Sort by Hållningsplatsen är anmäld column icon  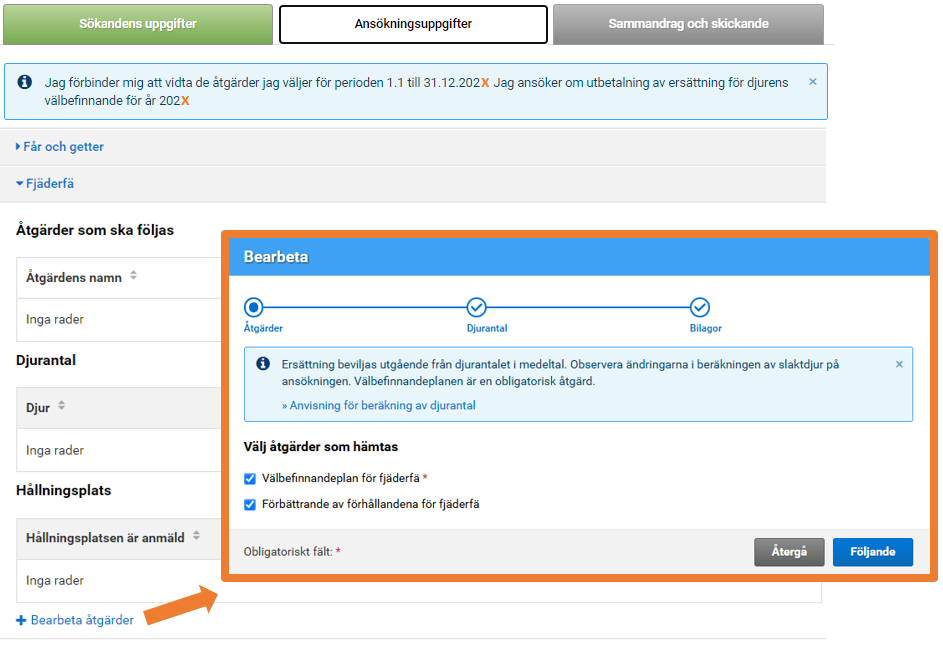pyautogui.click(x=197, y=537)
